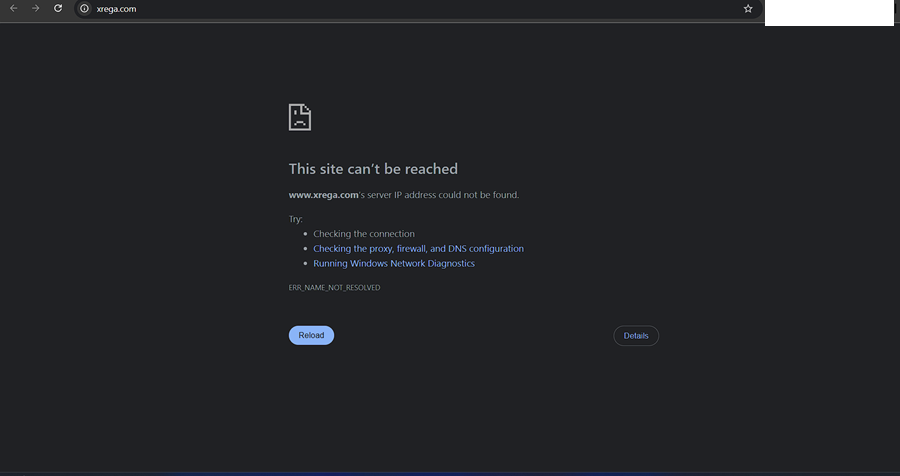Click the empty dark page area below Reload
The image size is (900, 476).
(x=450, y=410)
